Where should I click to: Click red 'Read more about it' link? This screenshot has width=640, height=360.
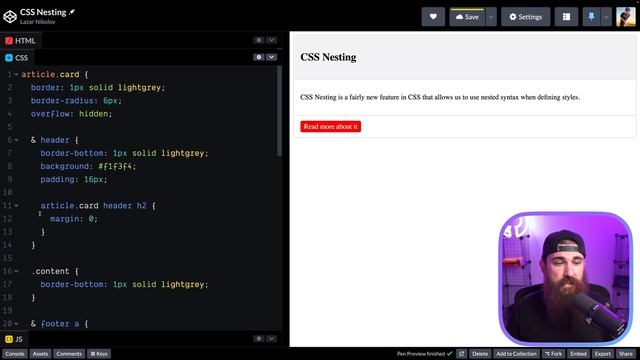point(331,127)
